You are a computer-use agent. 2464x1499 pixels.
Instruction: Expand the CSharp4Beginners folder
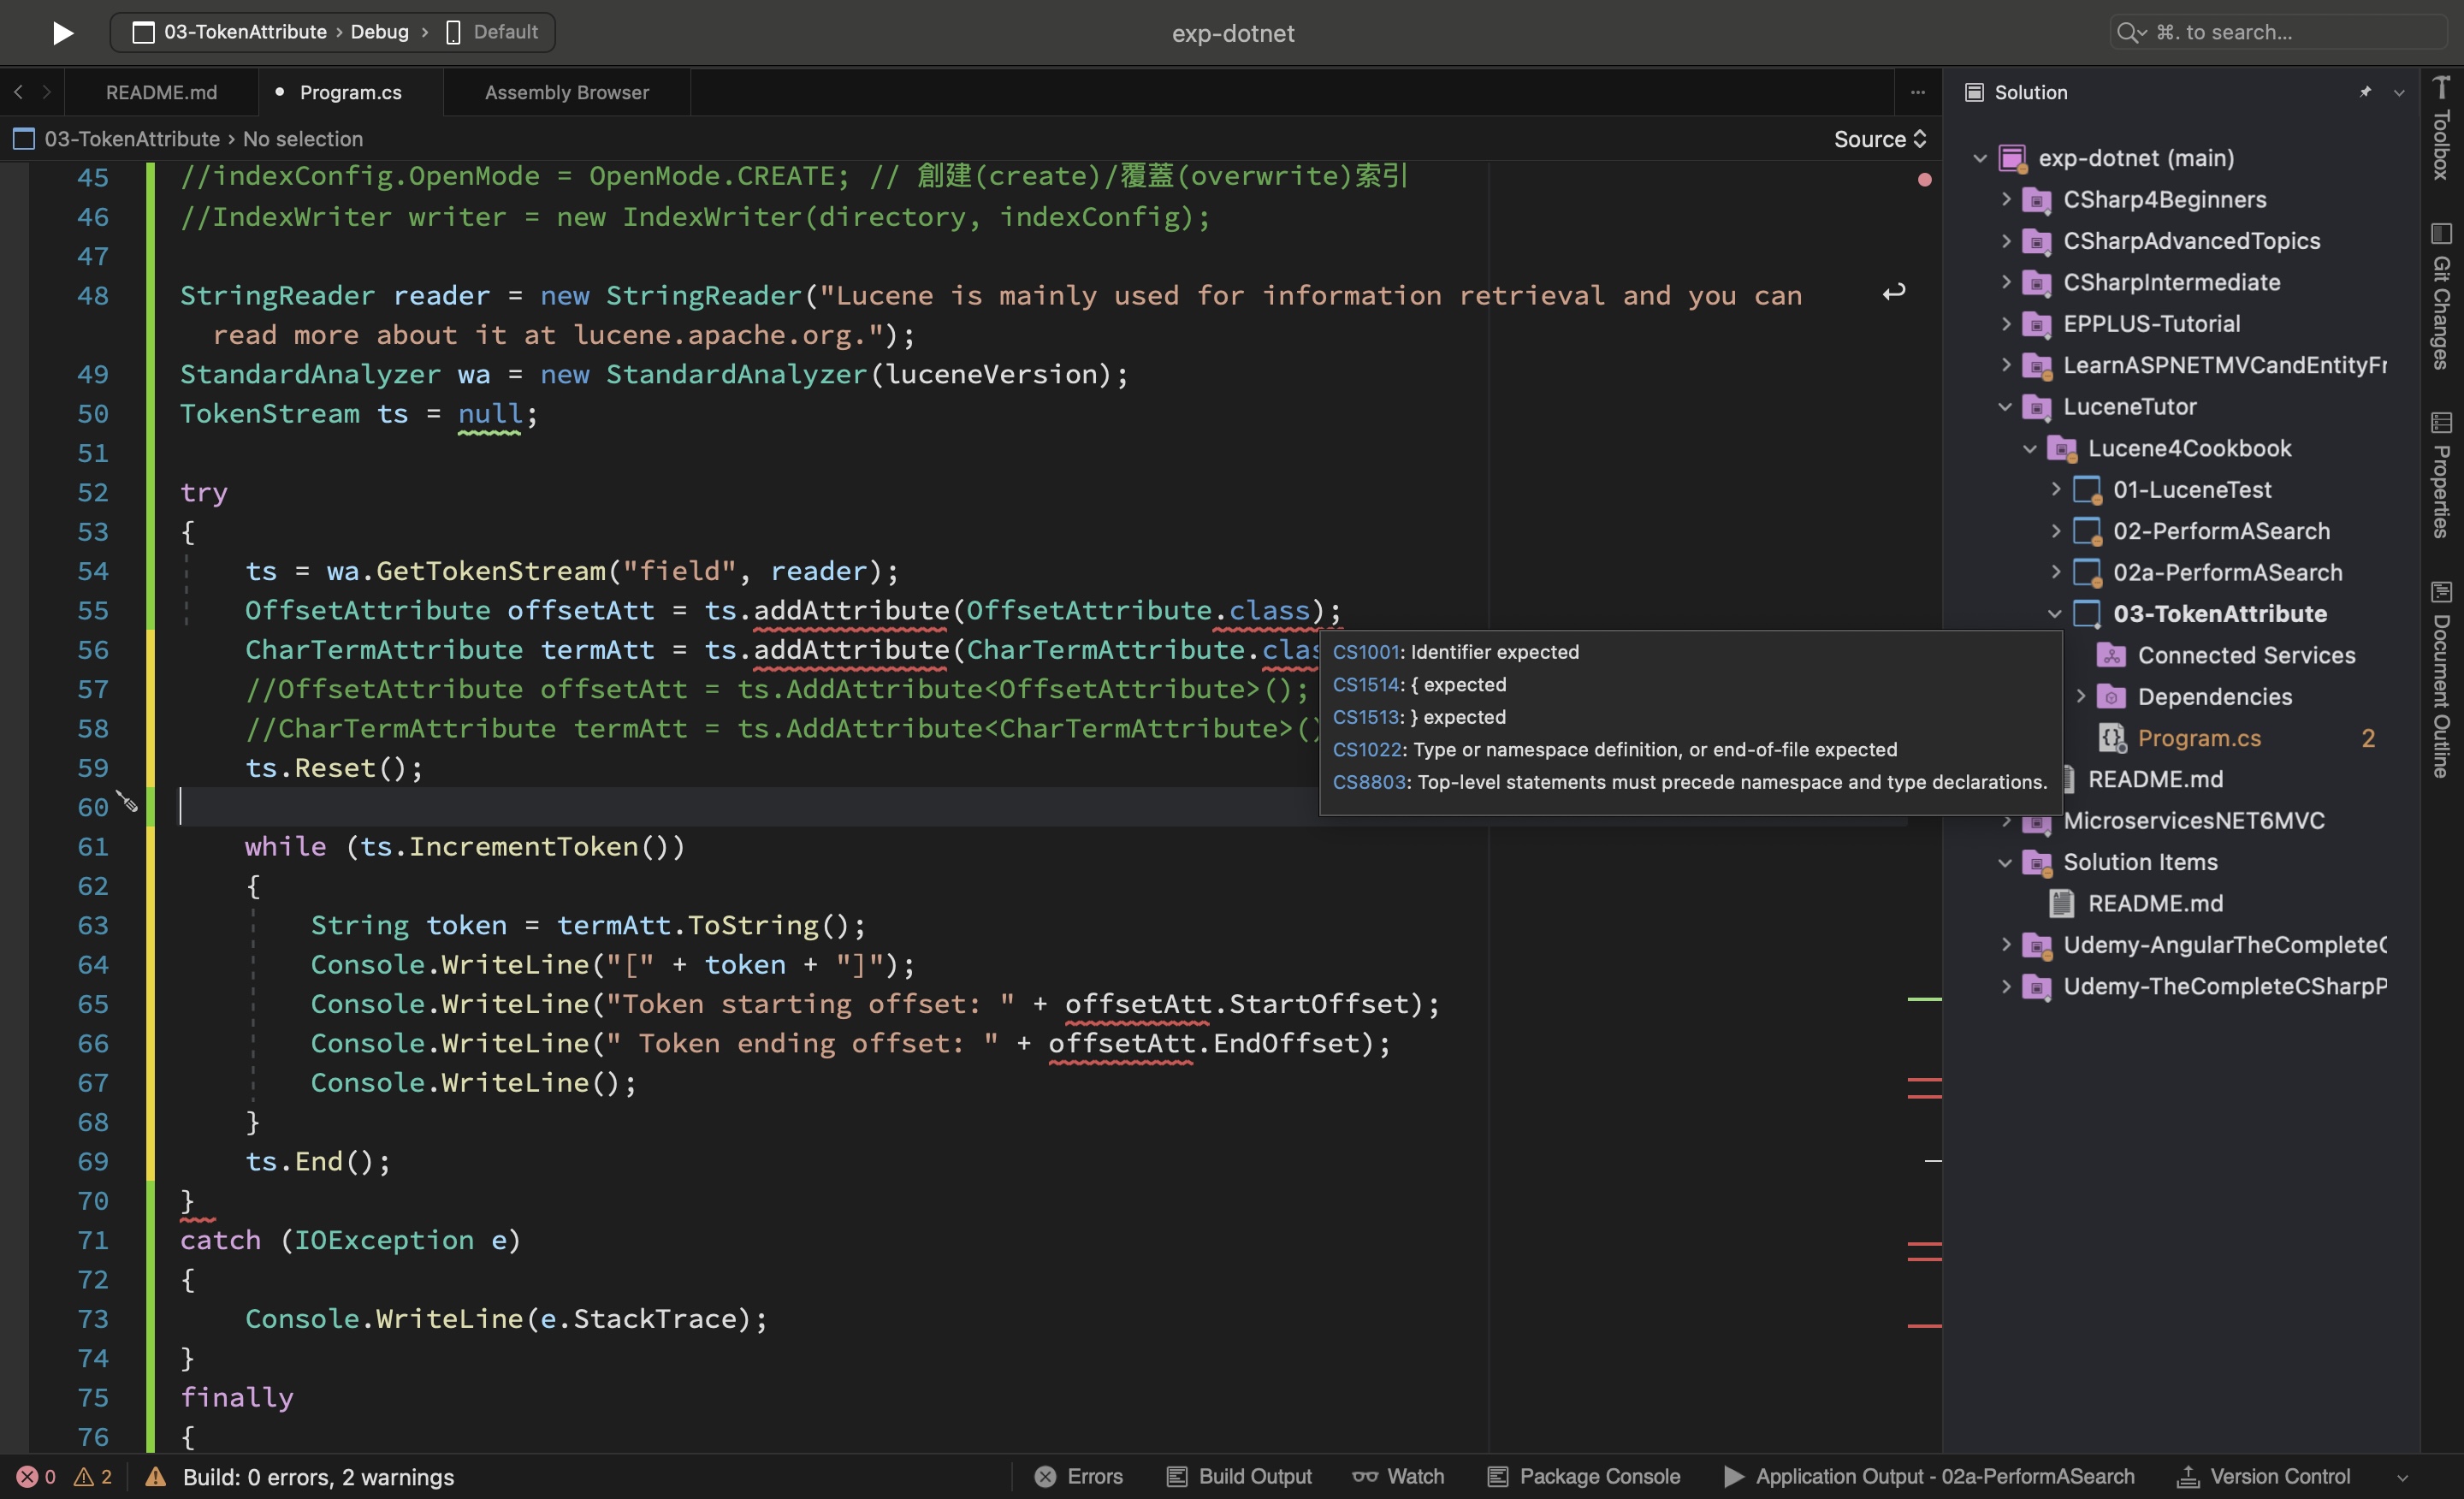coord(2005,199)
